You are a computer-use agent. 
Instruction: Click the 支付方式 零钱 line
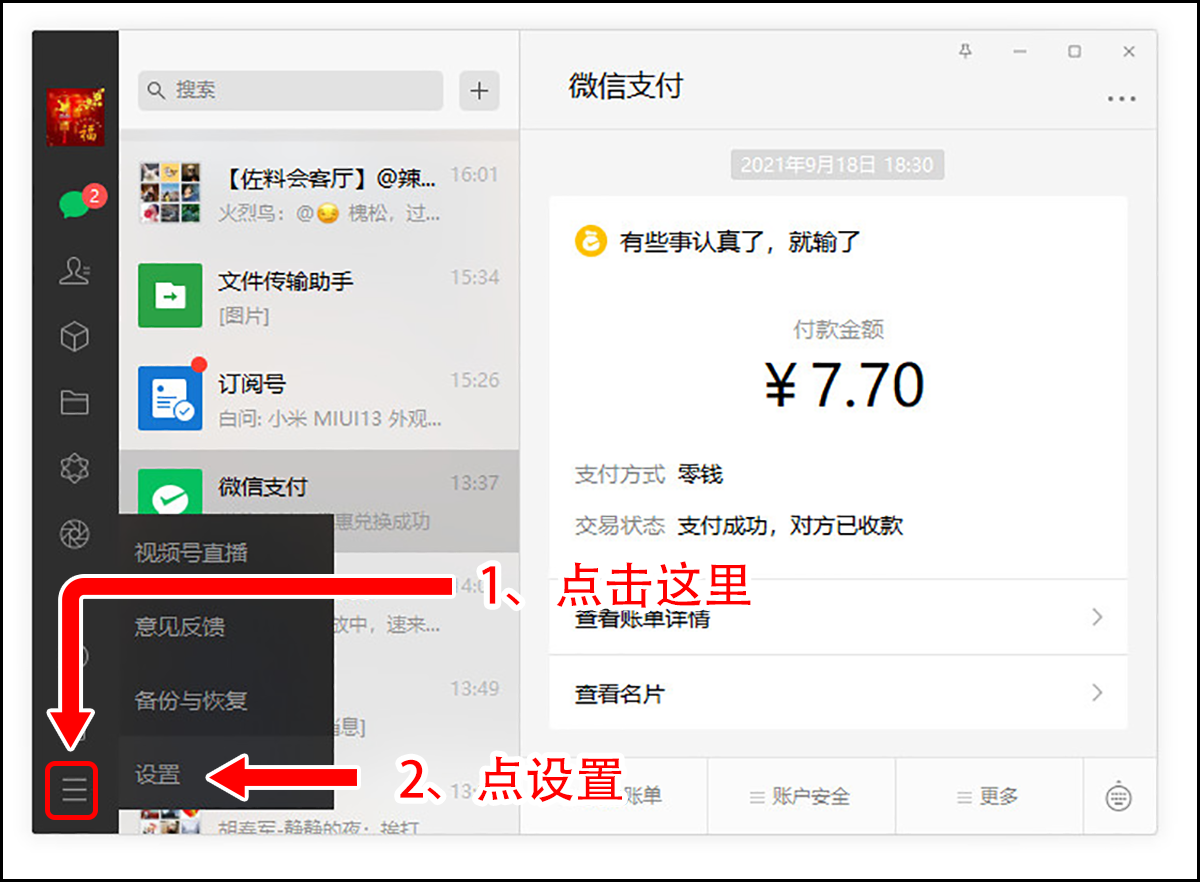(x=649, y=474)
